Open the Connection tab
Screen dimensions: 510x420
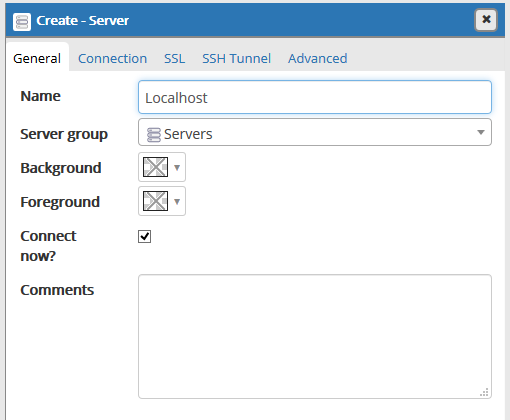tap(112, 59)
